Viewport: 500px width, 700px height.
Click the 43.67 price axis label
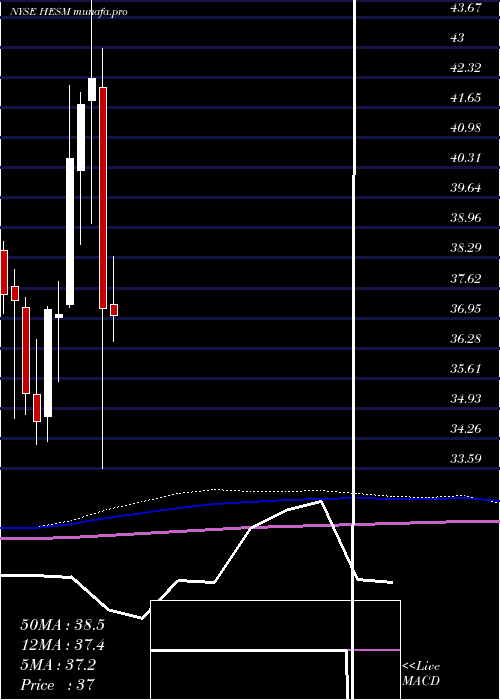pos(466,8)
